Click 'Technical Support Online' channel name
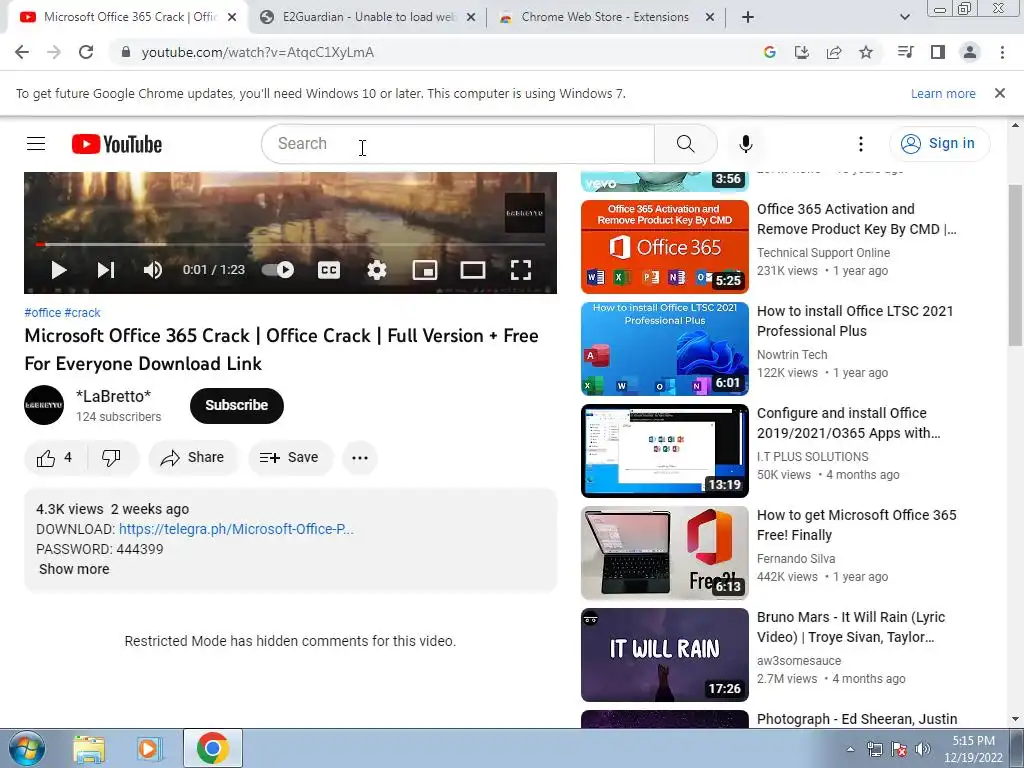Screen dimensions: 1024x768 [x=824, y=253]
